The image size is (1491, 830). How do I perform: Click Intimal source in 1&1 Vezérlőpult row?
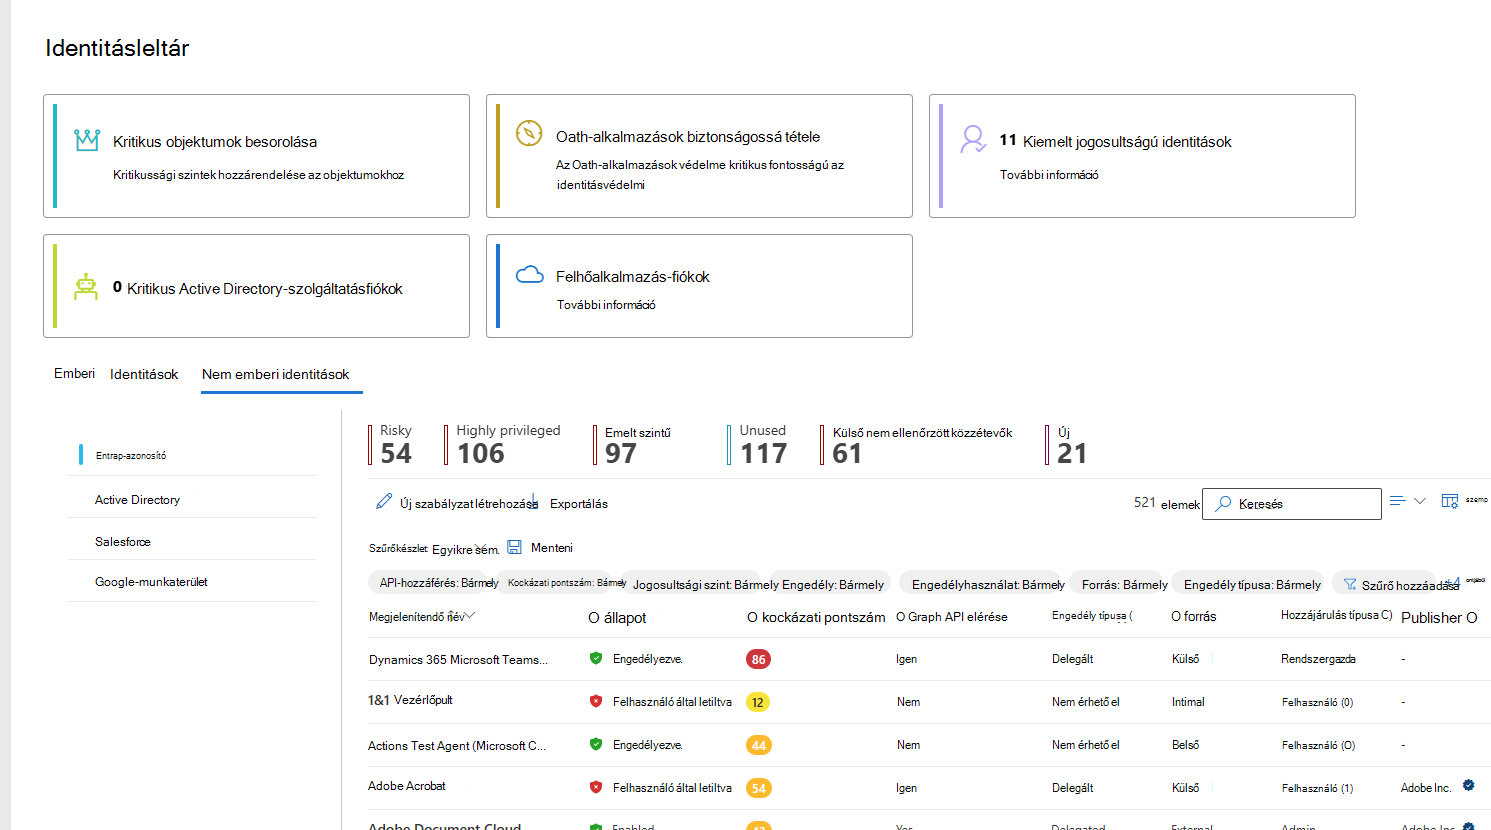point(1188,702)
